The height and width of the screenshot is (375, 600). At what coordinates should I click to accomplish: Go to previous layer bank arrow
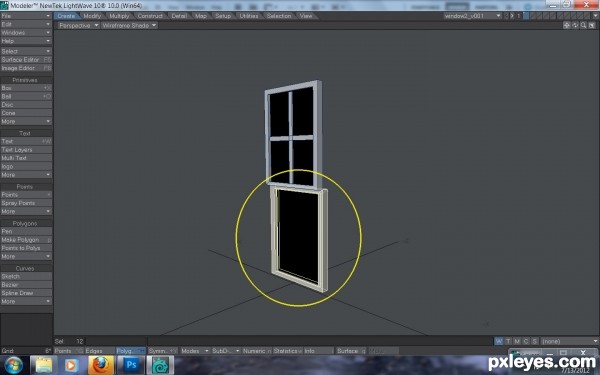[506, 16]
